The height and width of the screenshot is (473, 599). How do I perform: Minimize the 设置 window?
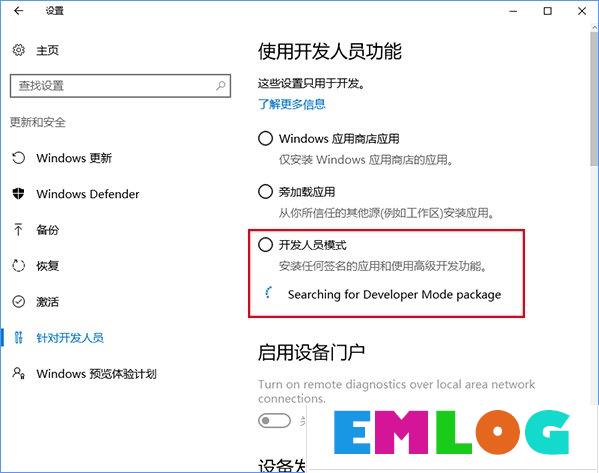[x=513, y=11]
